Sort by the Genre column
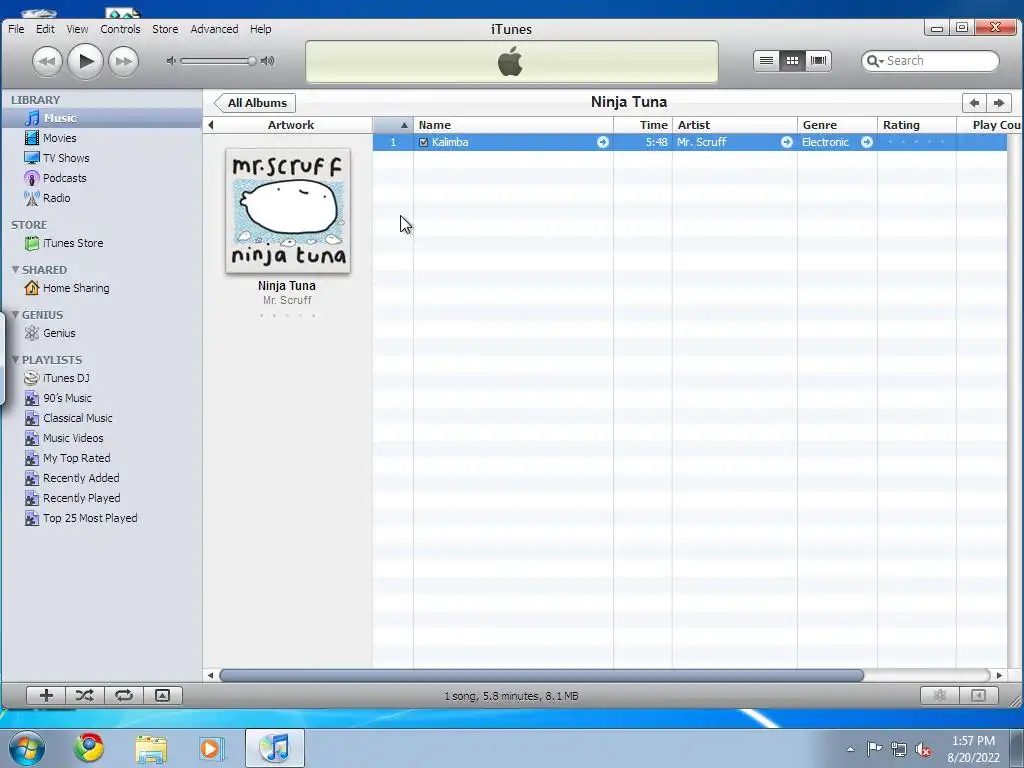 coord(837,125)
